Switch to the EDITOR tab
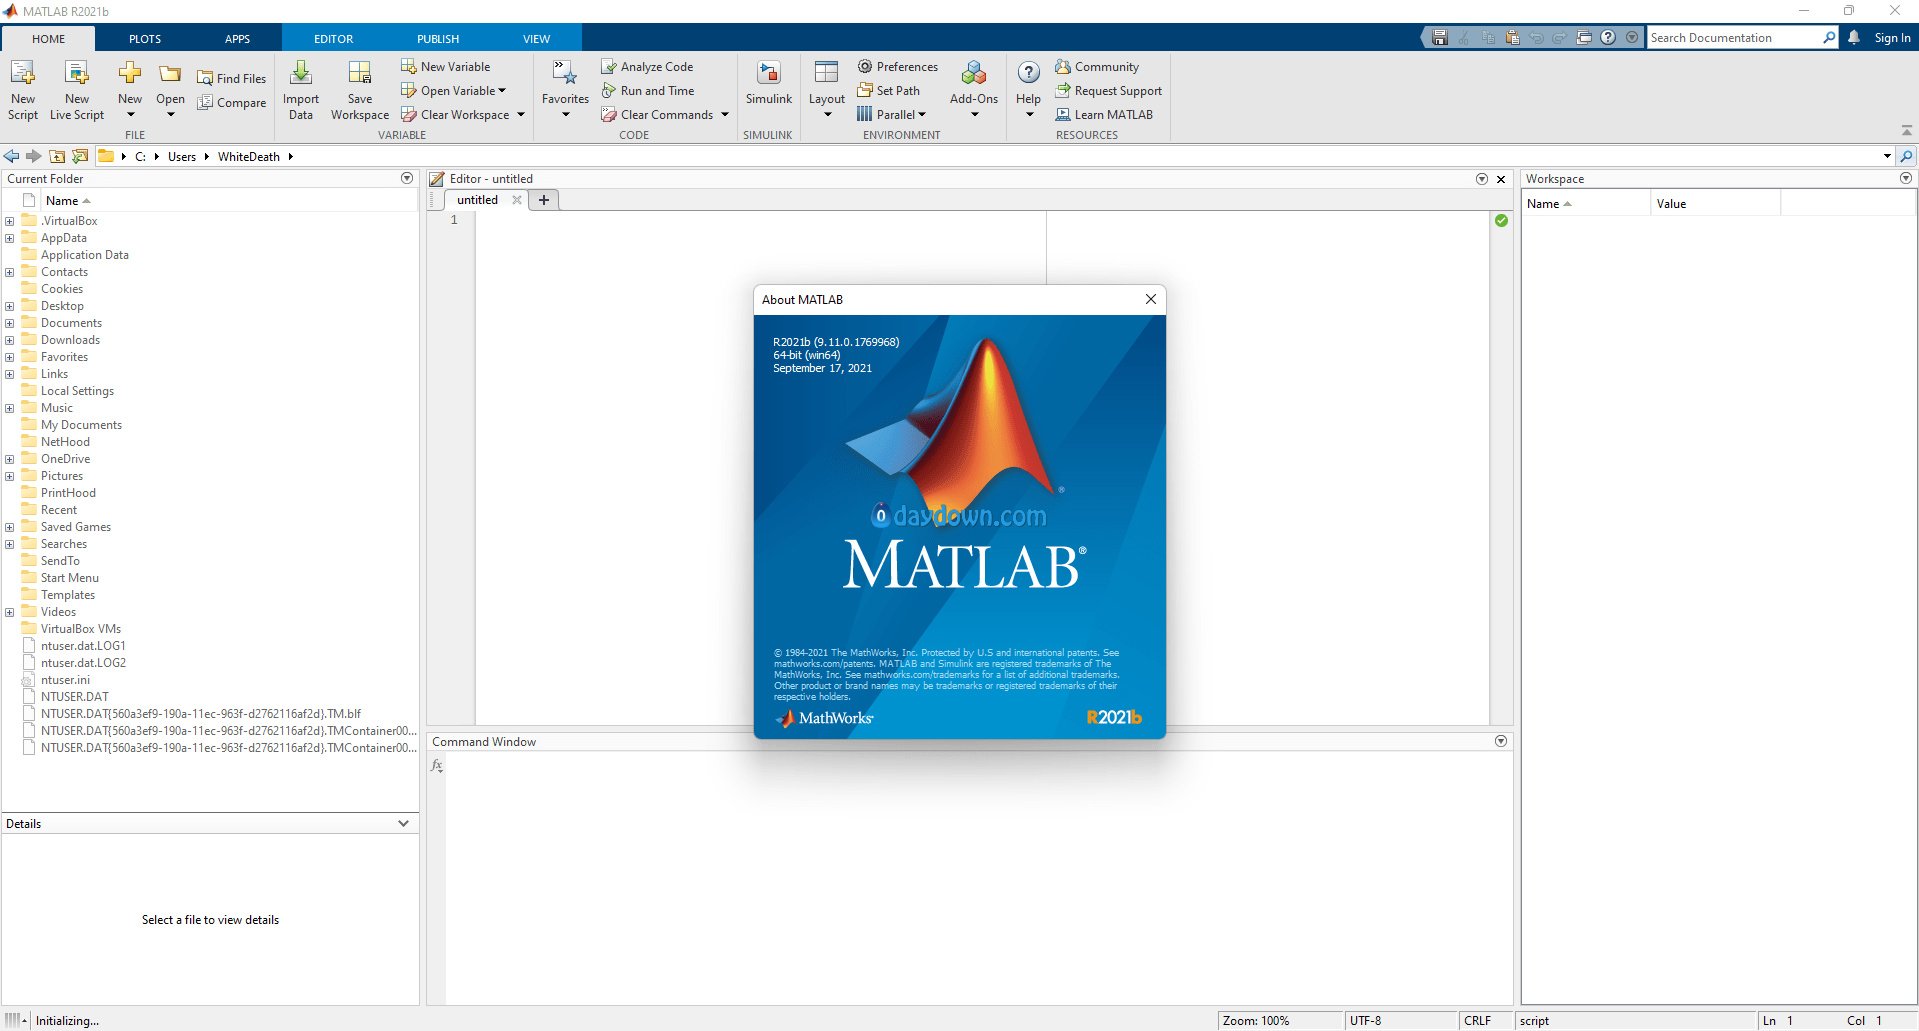The width and height of the screenshot is (1919, 1031). pyautogui.click(x=334, y=39)
